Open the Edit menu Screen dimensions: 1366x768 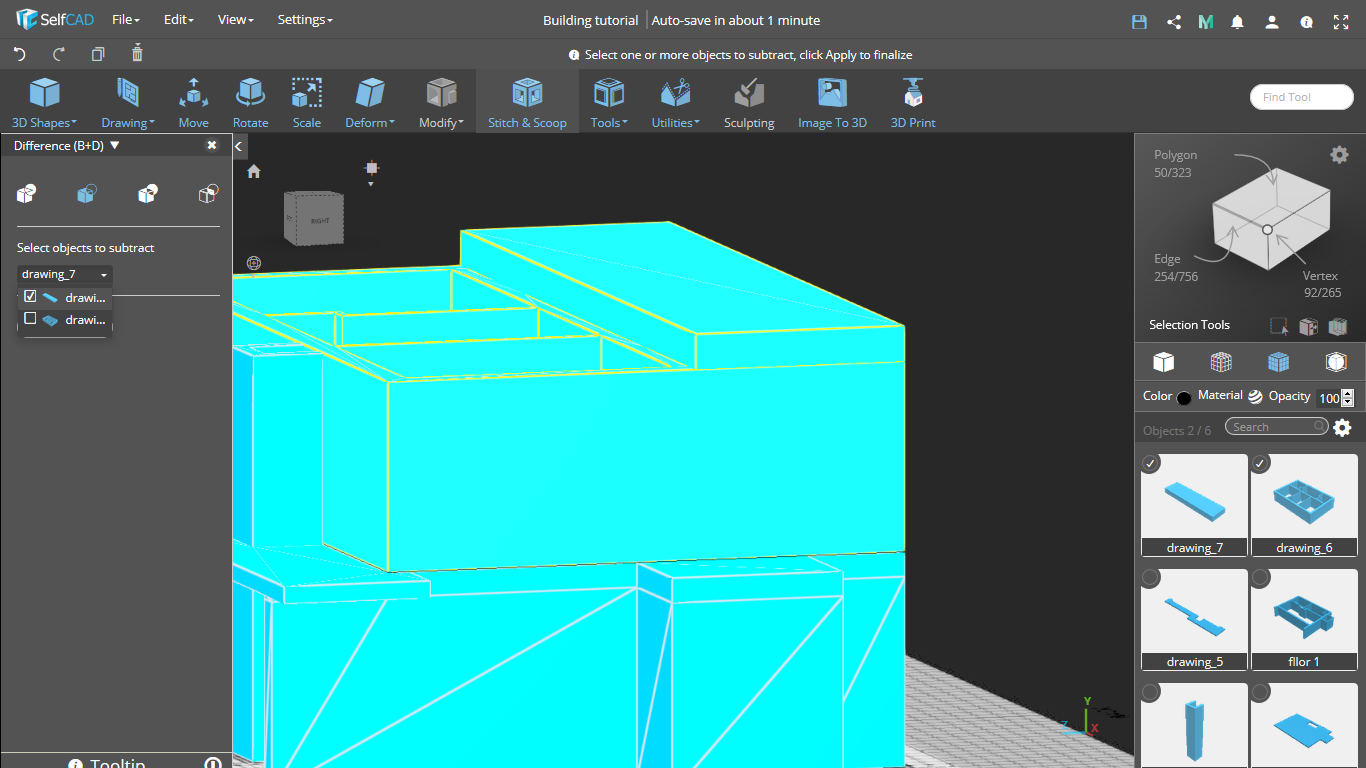pyautogui.click(x=179, y=20)
